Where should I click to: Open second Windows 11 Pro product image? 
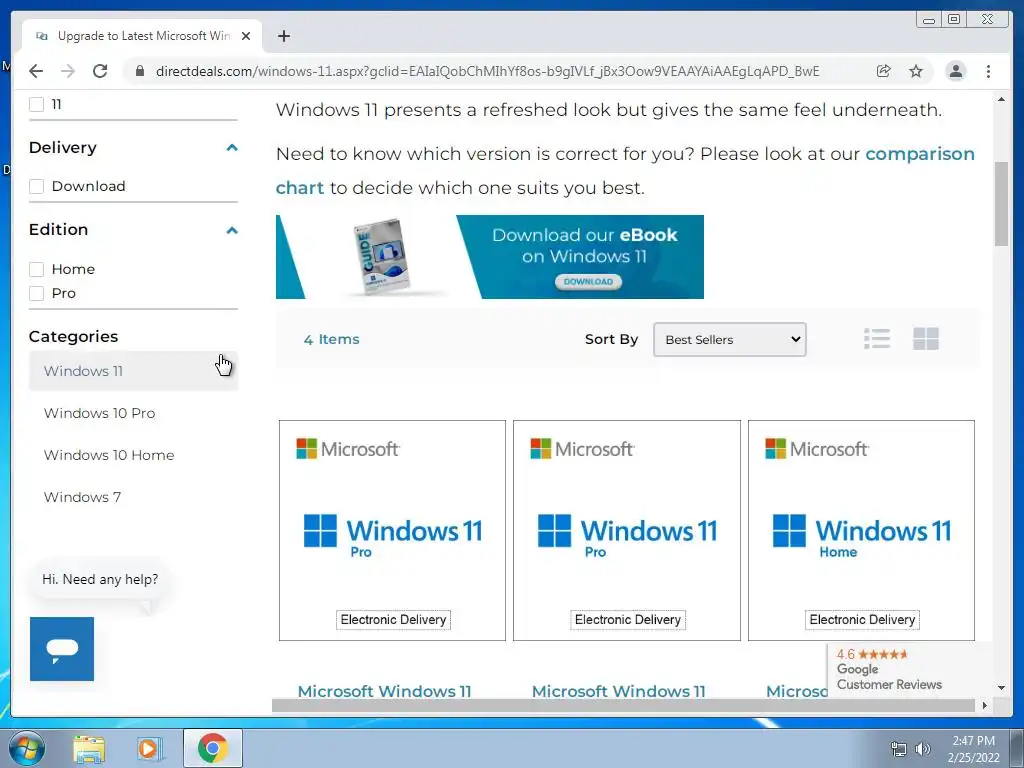click(627, 530)
